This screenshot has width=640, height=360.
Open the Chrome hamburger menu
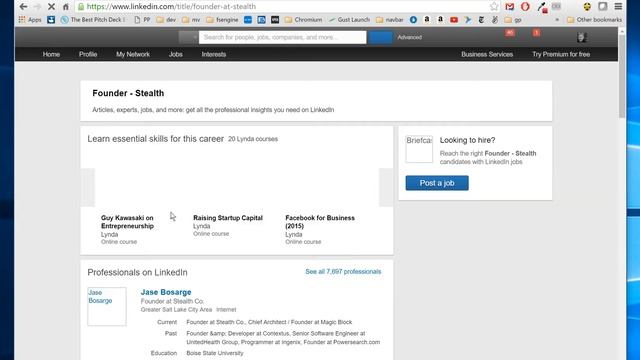[618, 7]
